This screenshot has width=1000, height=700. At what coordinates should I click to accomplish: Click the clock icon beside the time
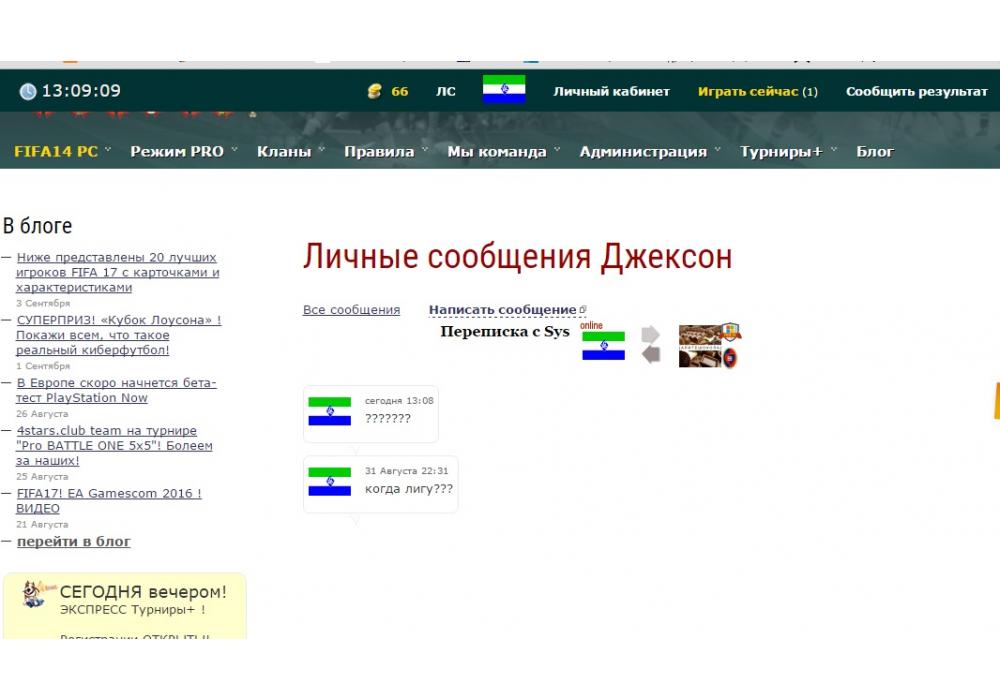(x=28, y=92)
